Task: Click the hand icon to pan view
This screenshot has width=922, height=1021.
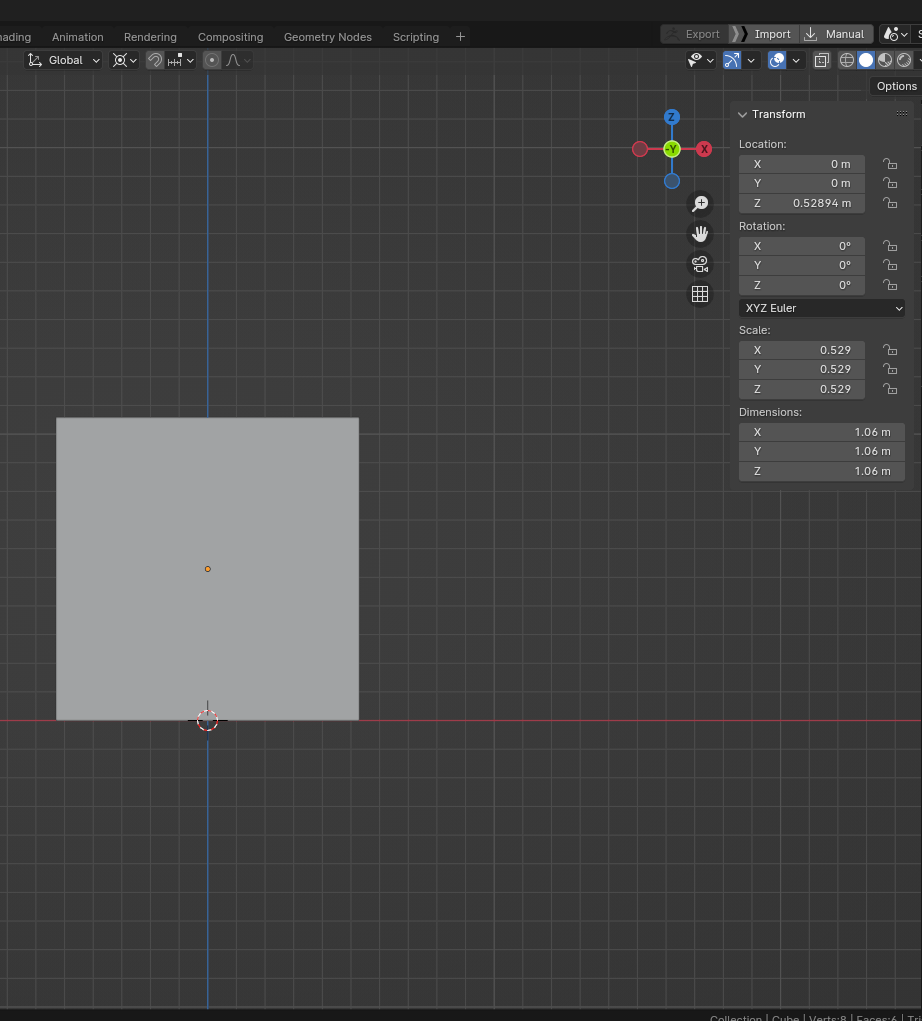Action: pyautogui.click(x=700, y=234)
